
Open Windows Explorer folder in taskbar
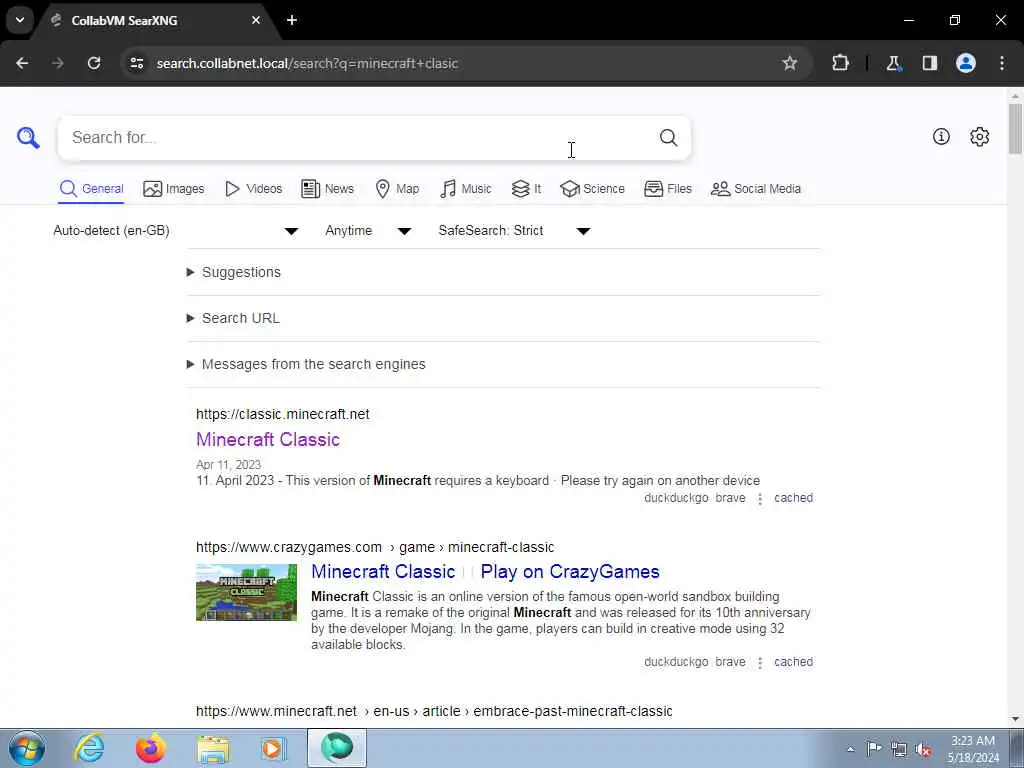[x=214, y=749]
